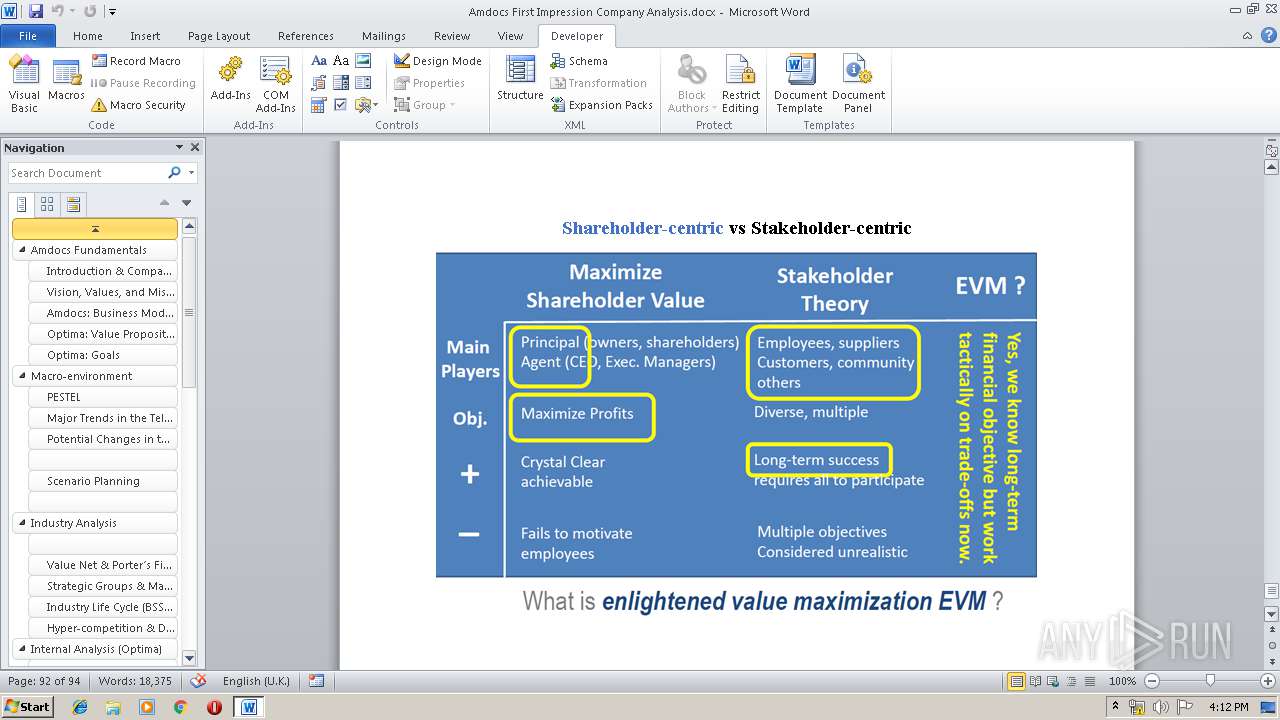Open the View tab
This screenshot has height=720, width=1280.
(x=510, y=36)
